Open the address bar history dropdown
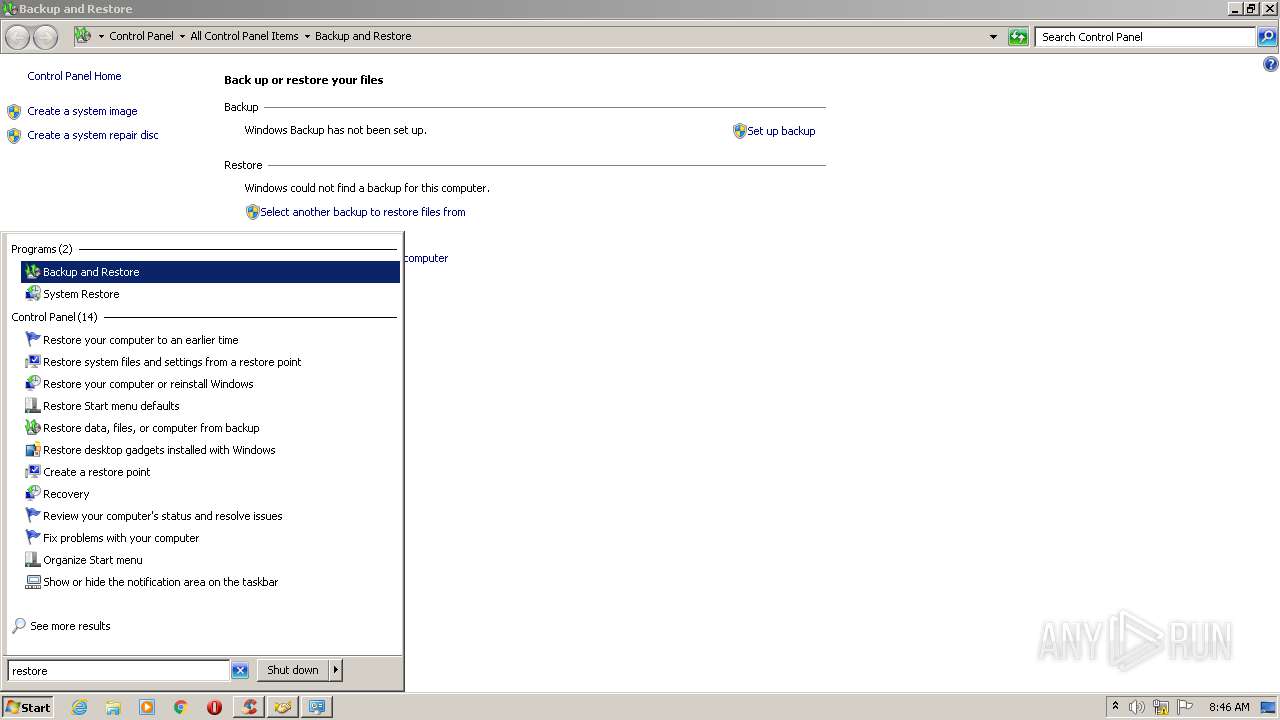 (x=993, y=37)
